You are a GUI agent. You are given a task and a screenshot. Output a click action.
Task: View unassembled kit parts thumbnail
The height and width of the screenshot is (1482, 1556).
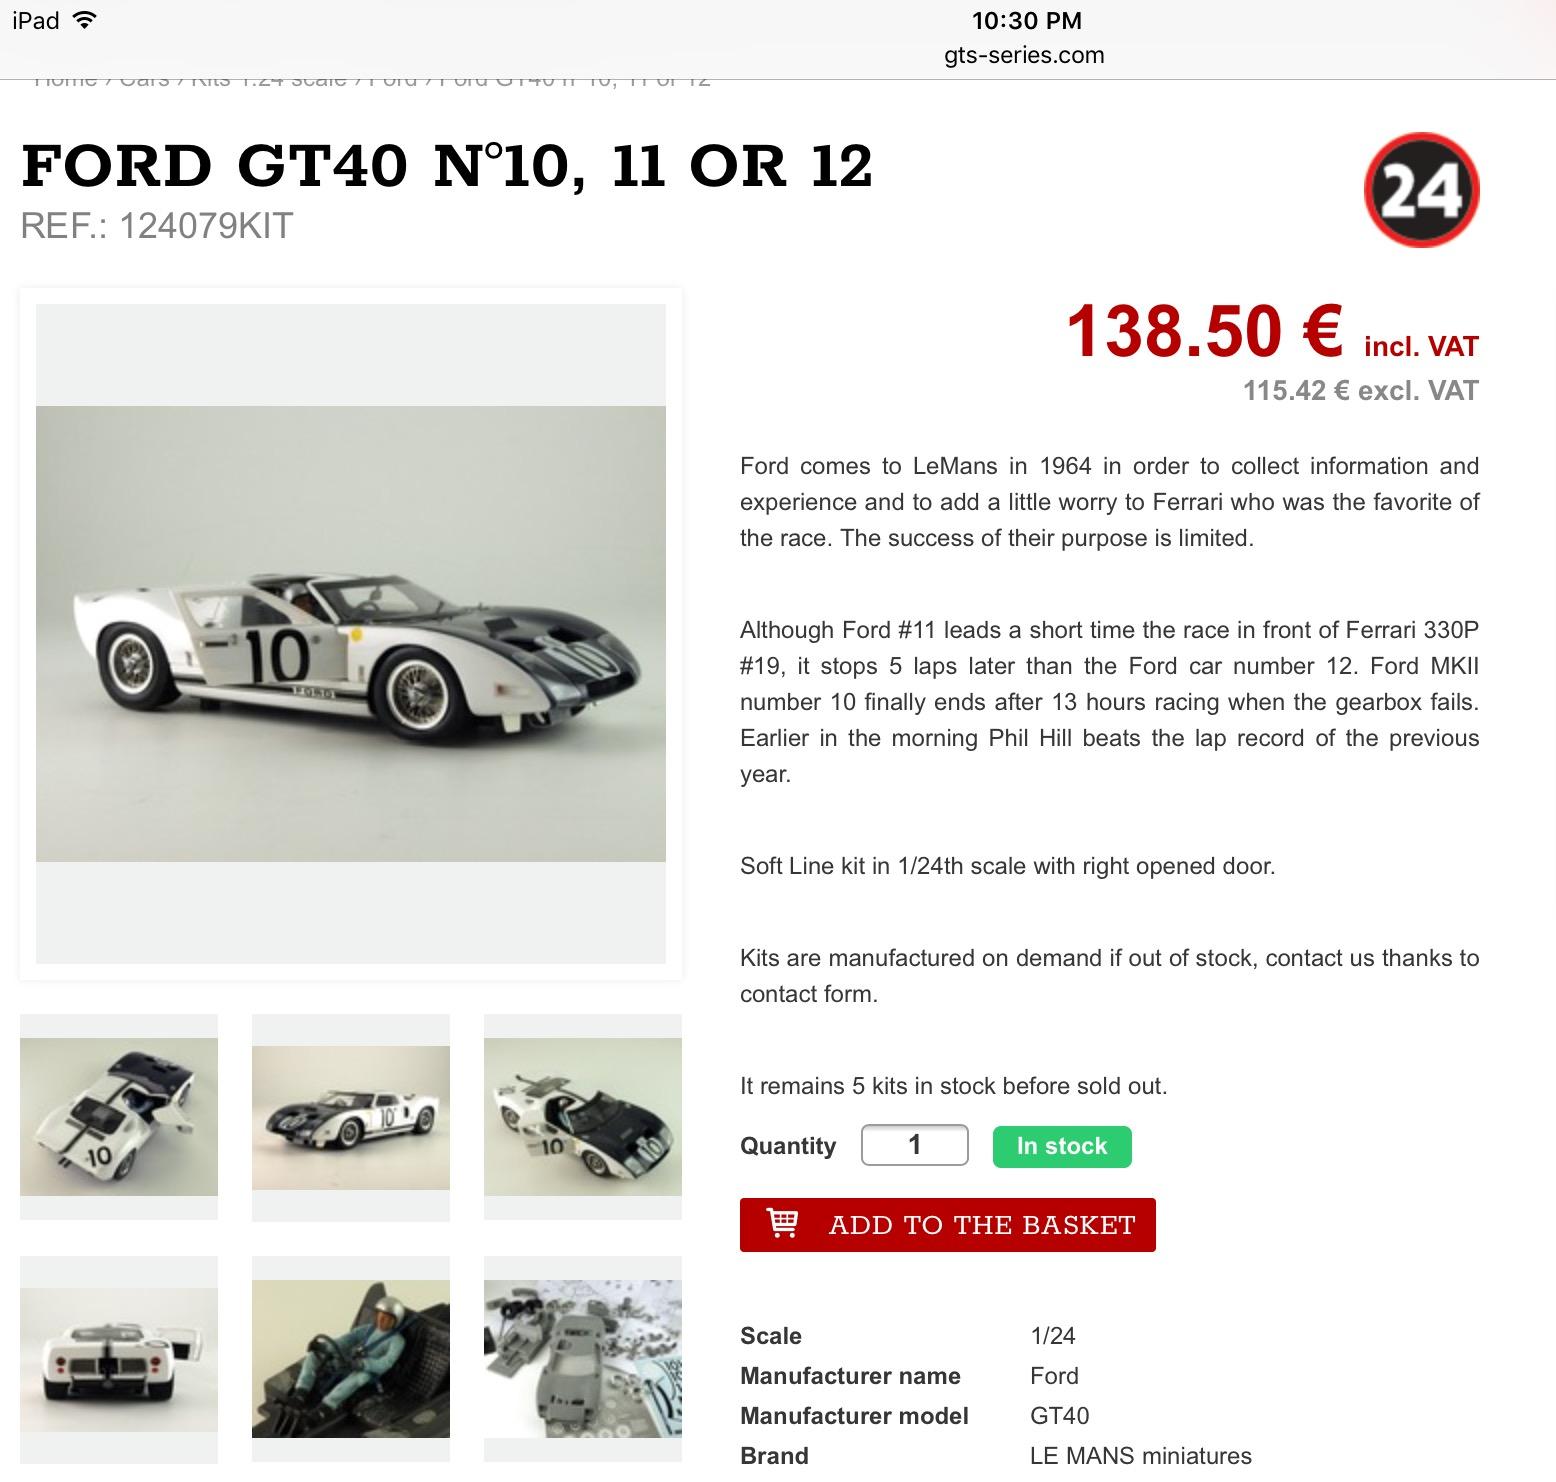click(583, 1360)
